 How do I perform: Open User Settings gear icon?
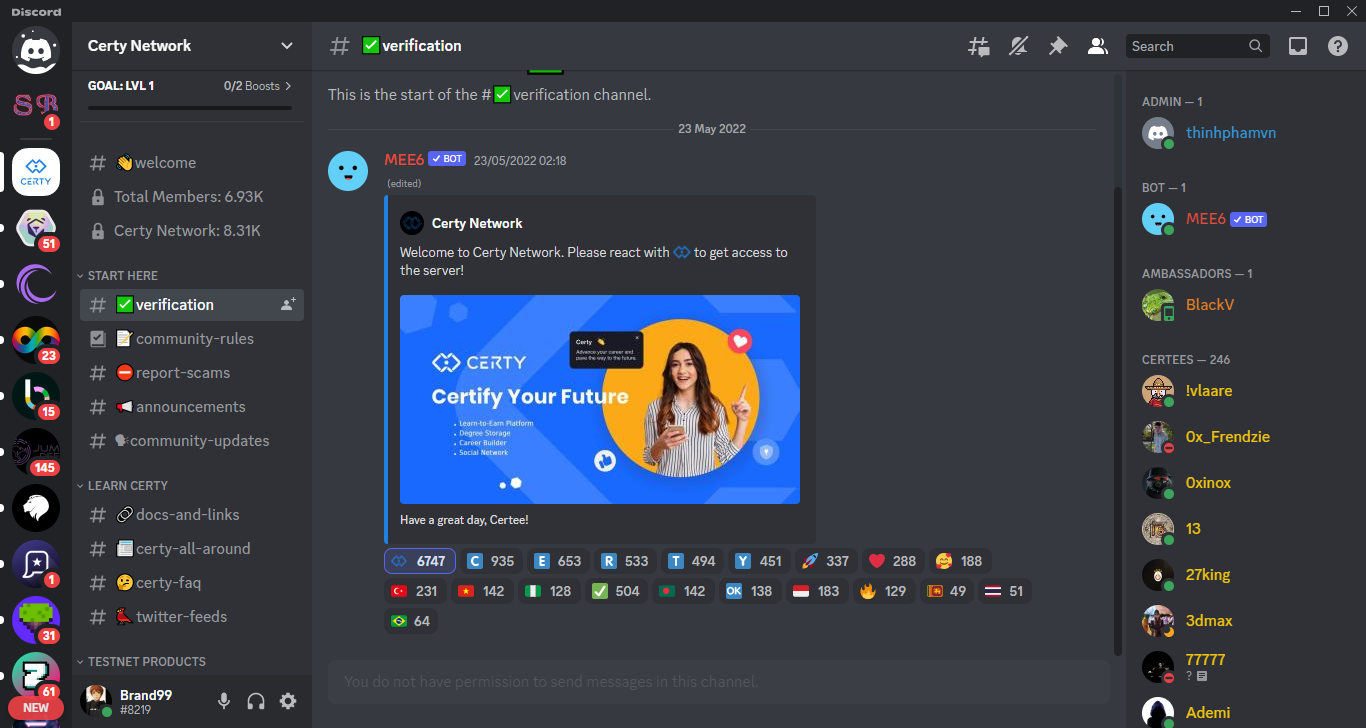click(x=288, y=701)
